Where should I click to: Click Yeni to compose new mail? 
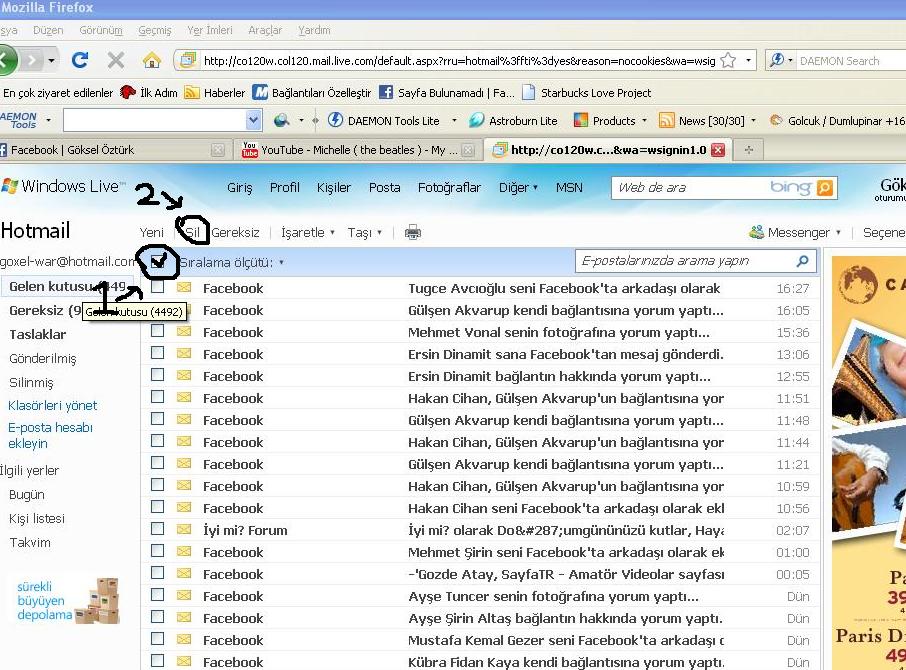151,232
